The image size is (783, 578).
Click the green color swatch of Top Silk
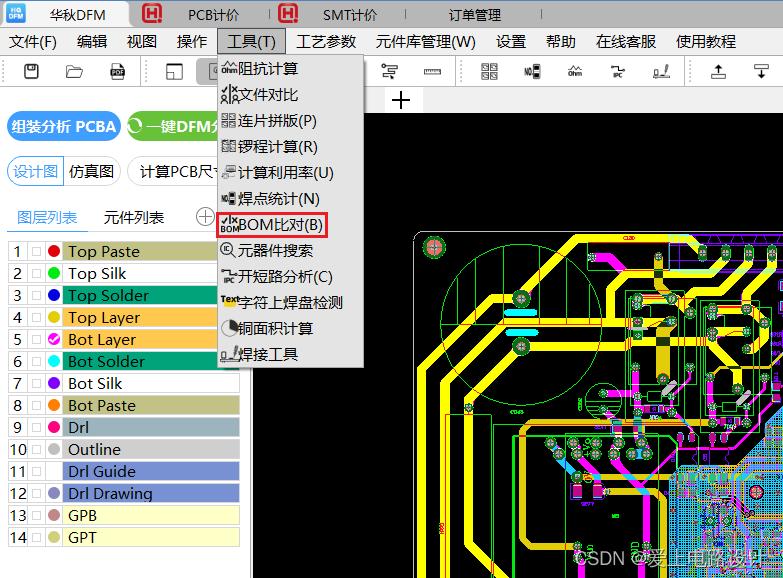click(x=54, y=273)
